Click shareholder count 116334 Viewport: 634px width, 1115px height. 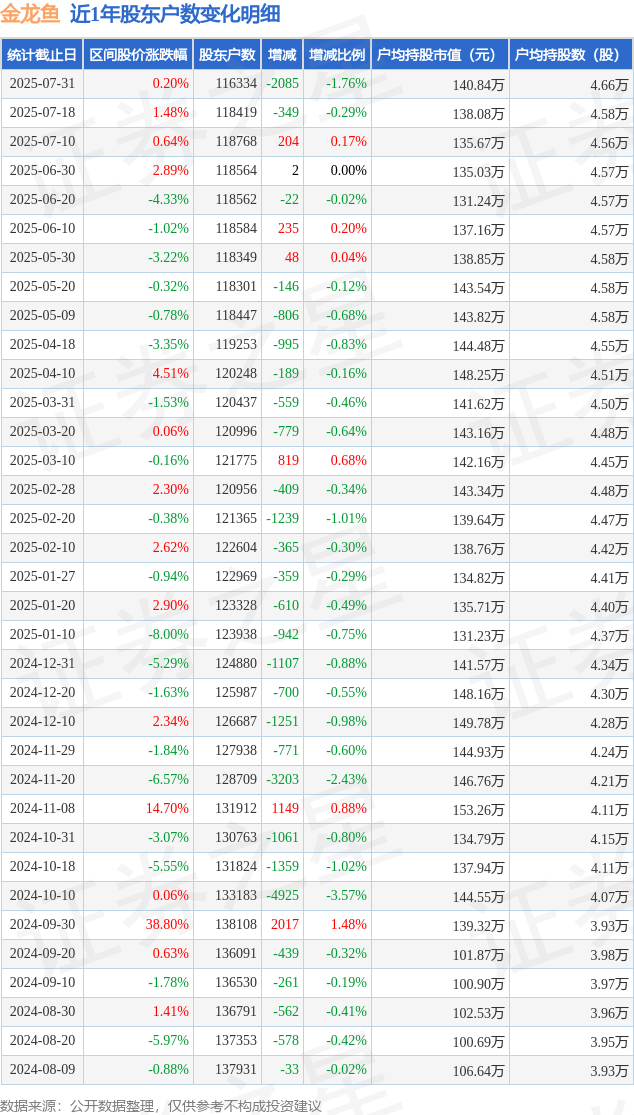[x=235, y=83]
